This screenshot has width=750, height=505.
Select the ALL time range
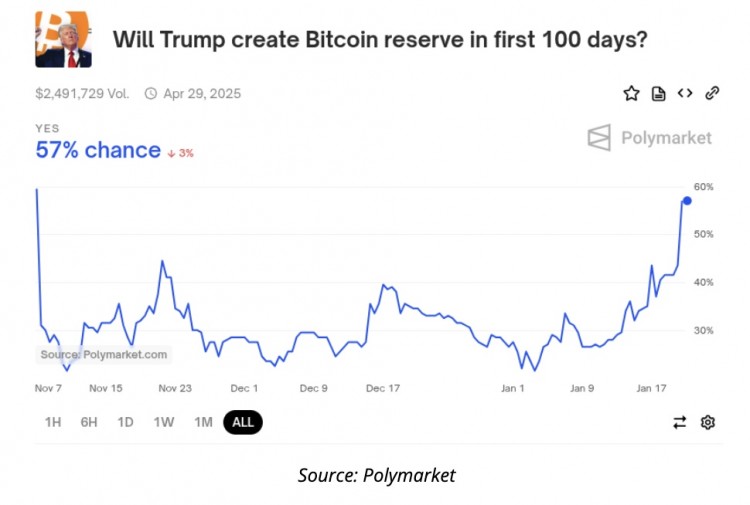243,422
